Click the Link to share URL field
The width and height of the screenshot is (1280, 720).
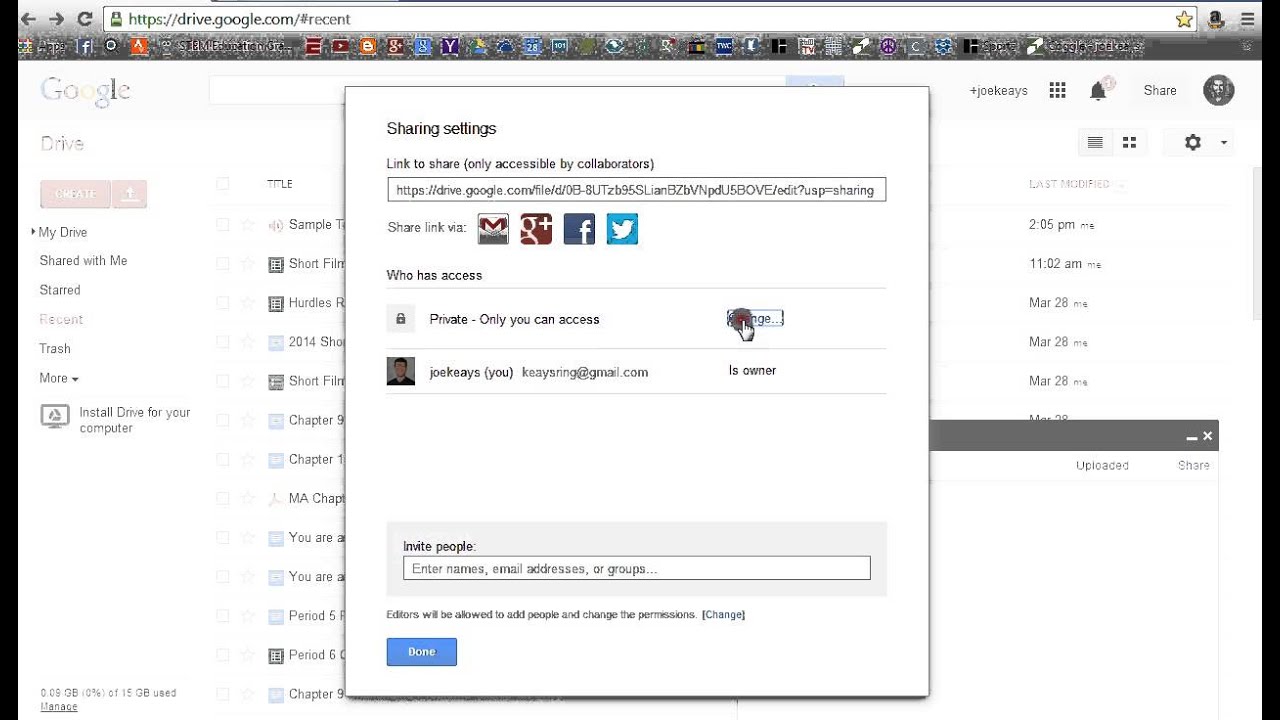tap(636, 190)
